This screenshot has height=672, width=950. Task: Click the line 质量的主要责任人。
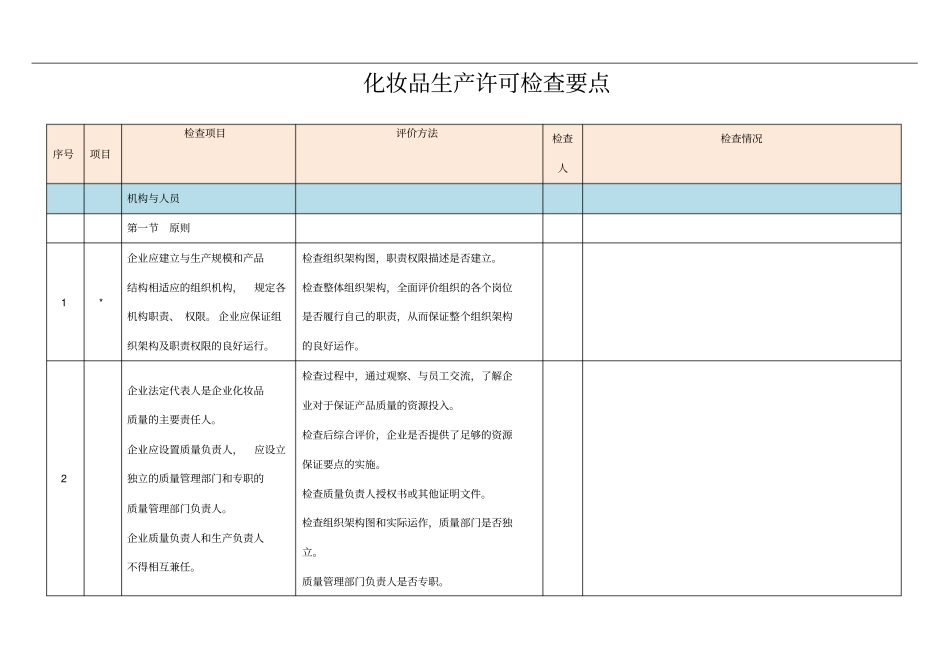click(172, 419)
